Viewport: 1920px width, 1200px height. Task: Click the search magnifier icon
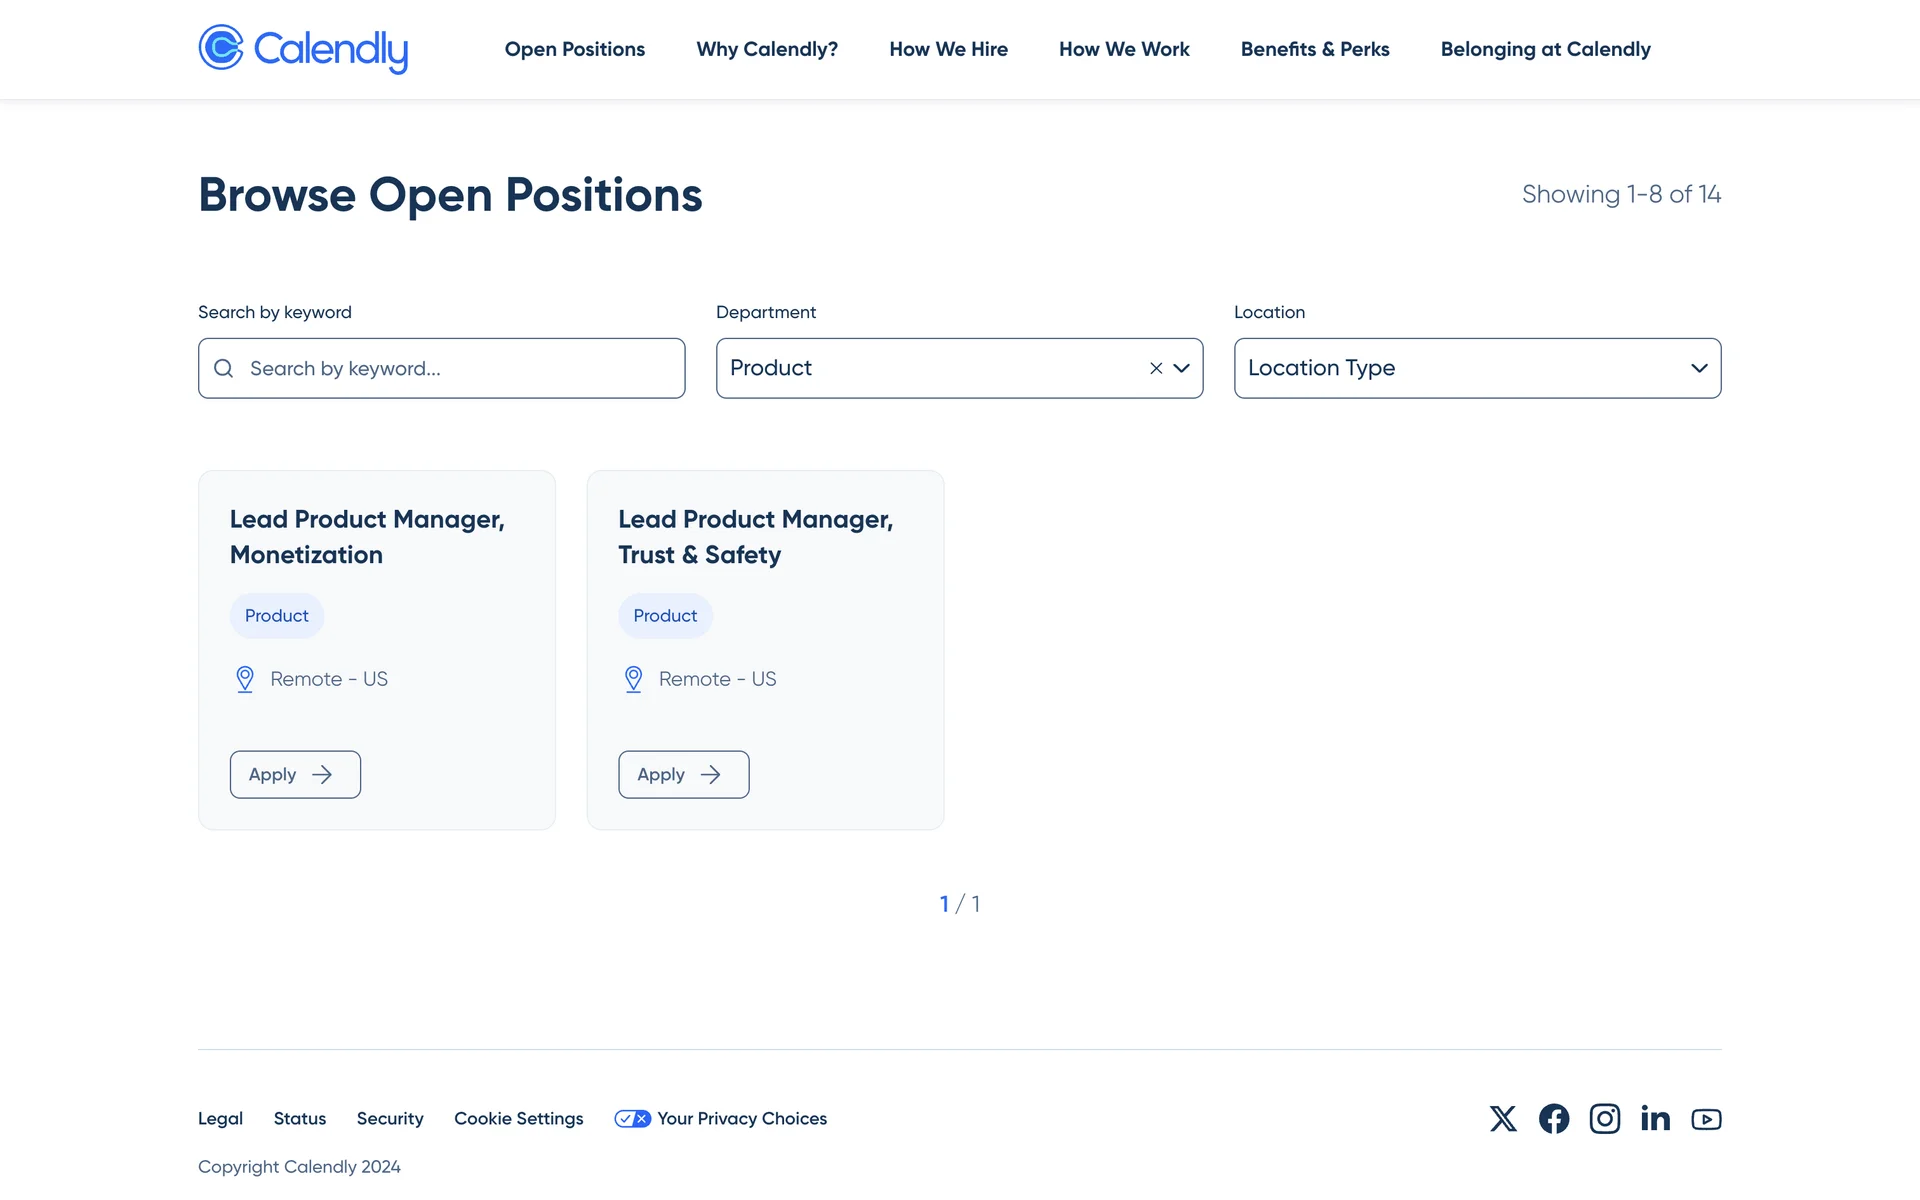pyautogui.click(x=224, y=369)
